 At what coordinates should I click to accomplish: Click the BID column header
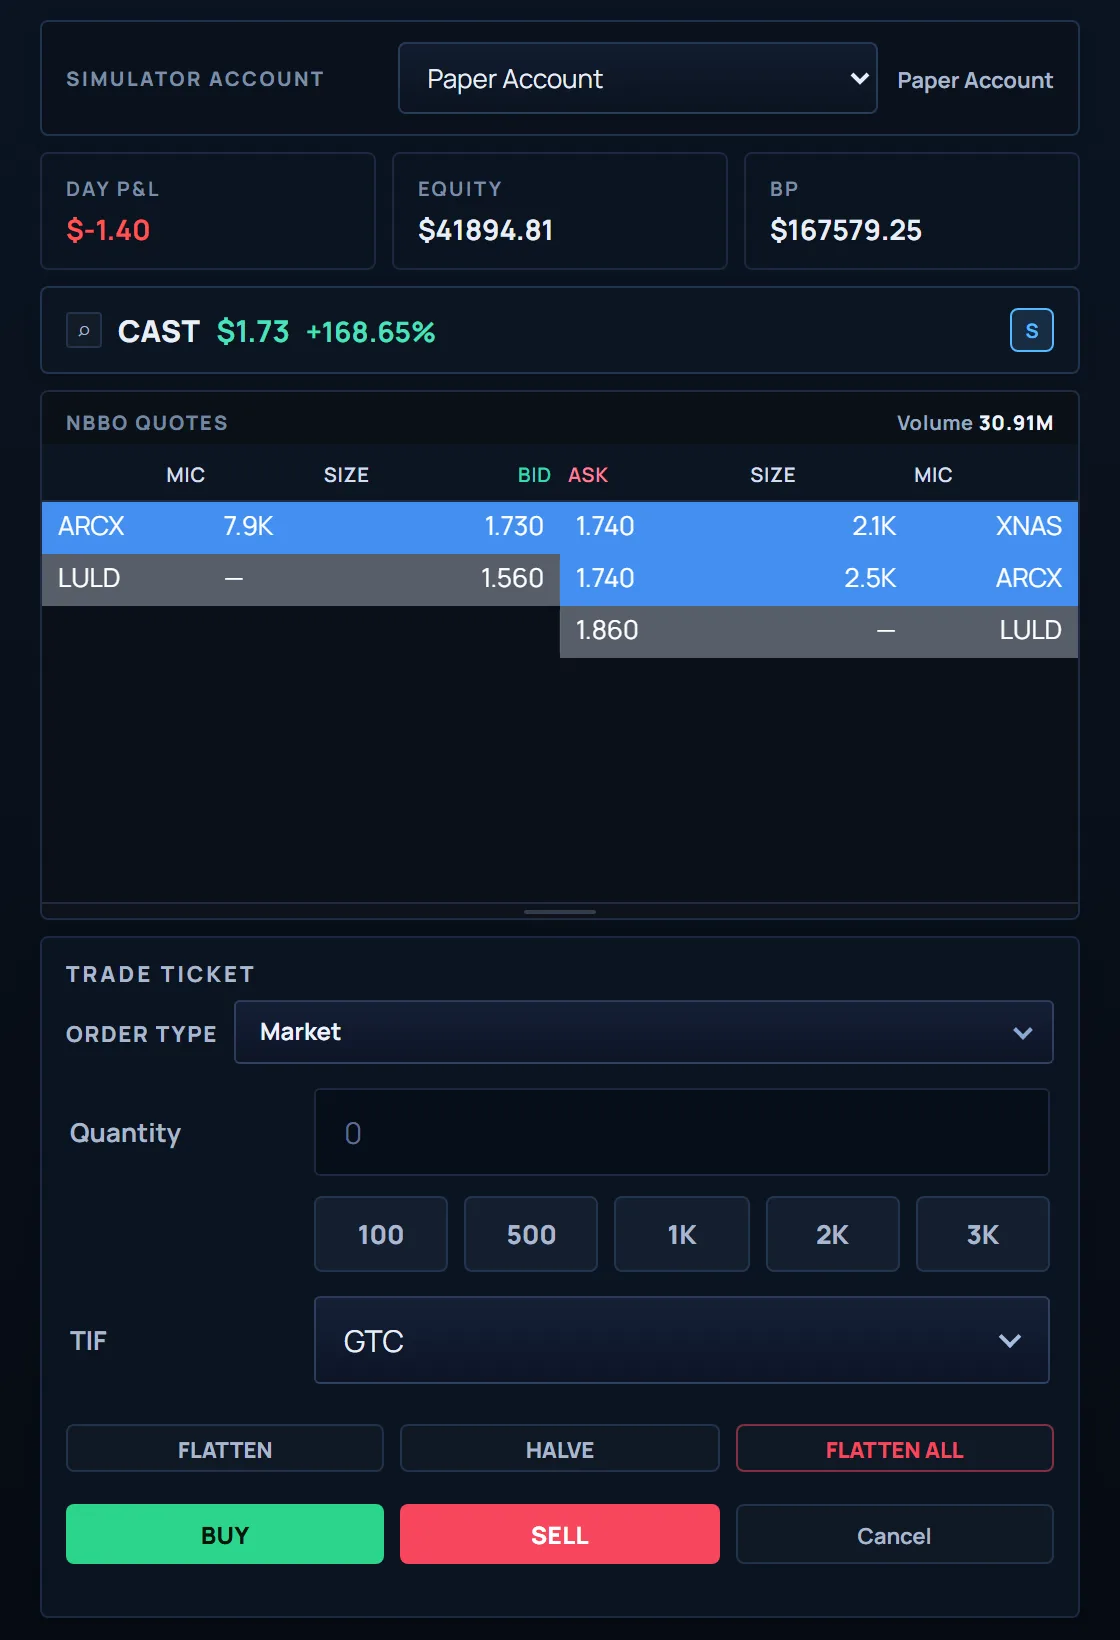click(534, 475)
